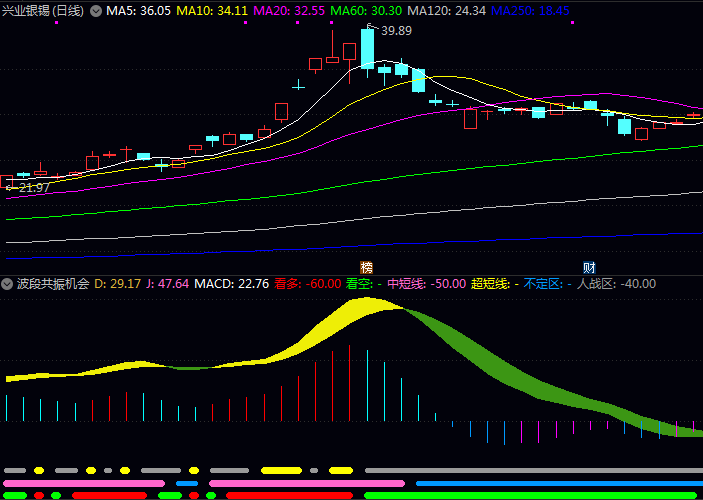703x500 pixels.
Task: Select the 兴业银锡(日线) stock title
Action: [x=43, y=11]
